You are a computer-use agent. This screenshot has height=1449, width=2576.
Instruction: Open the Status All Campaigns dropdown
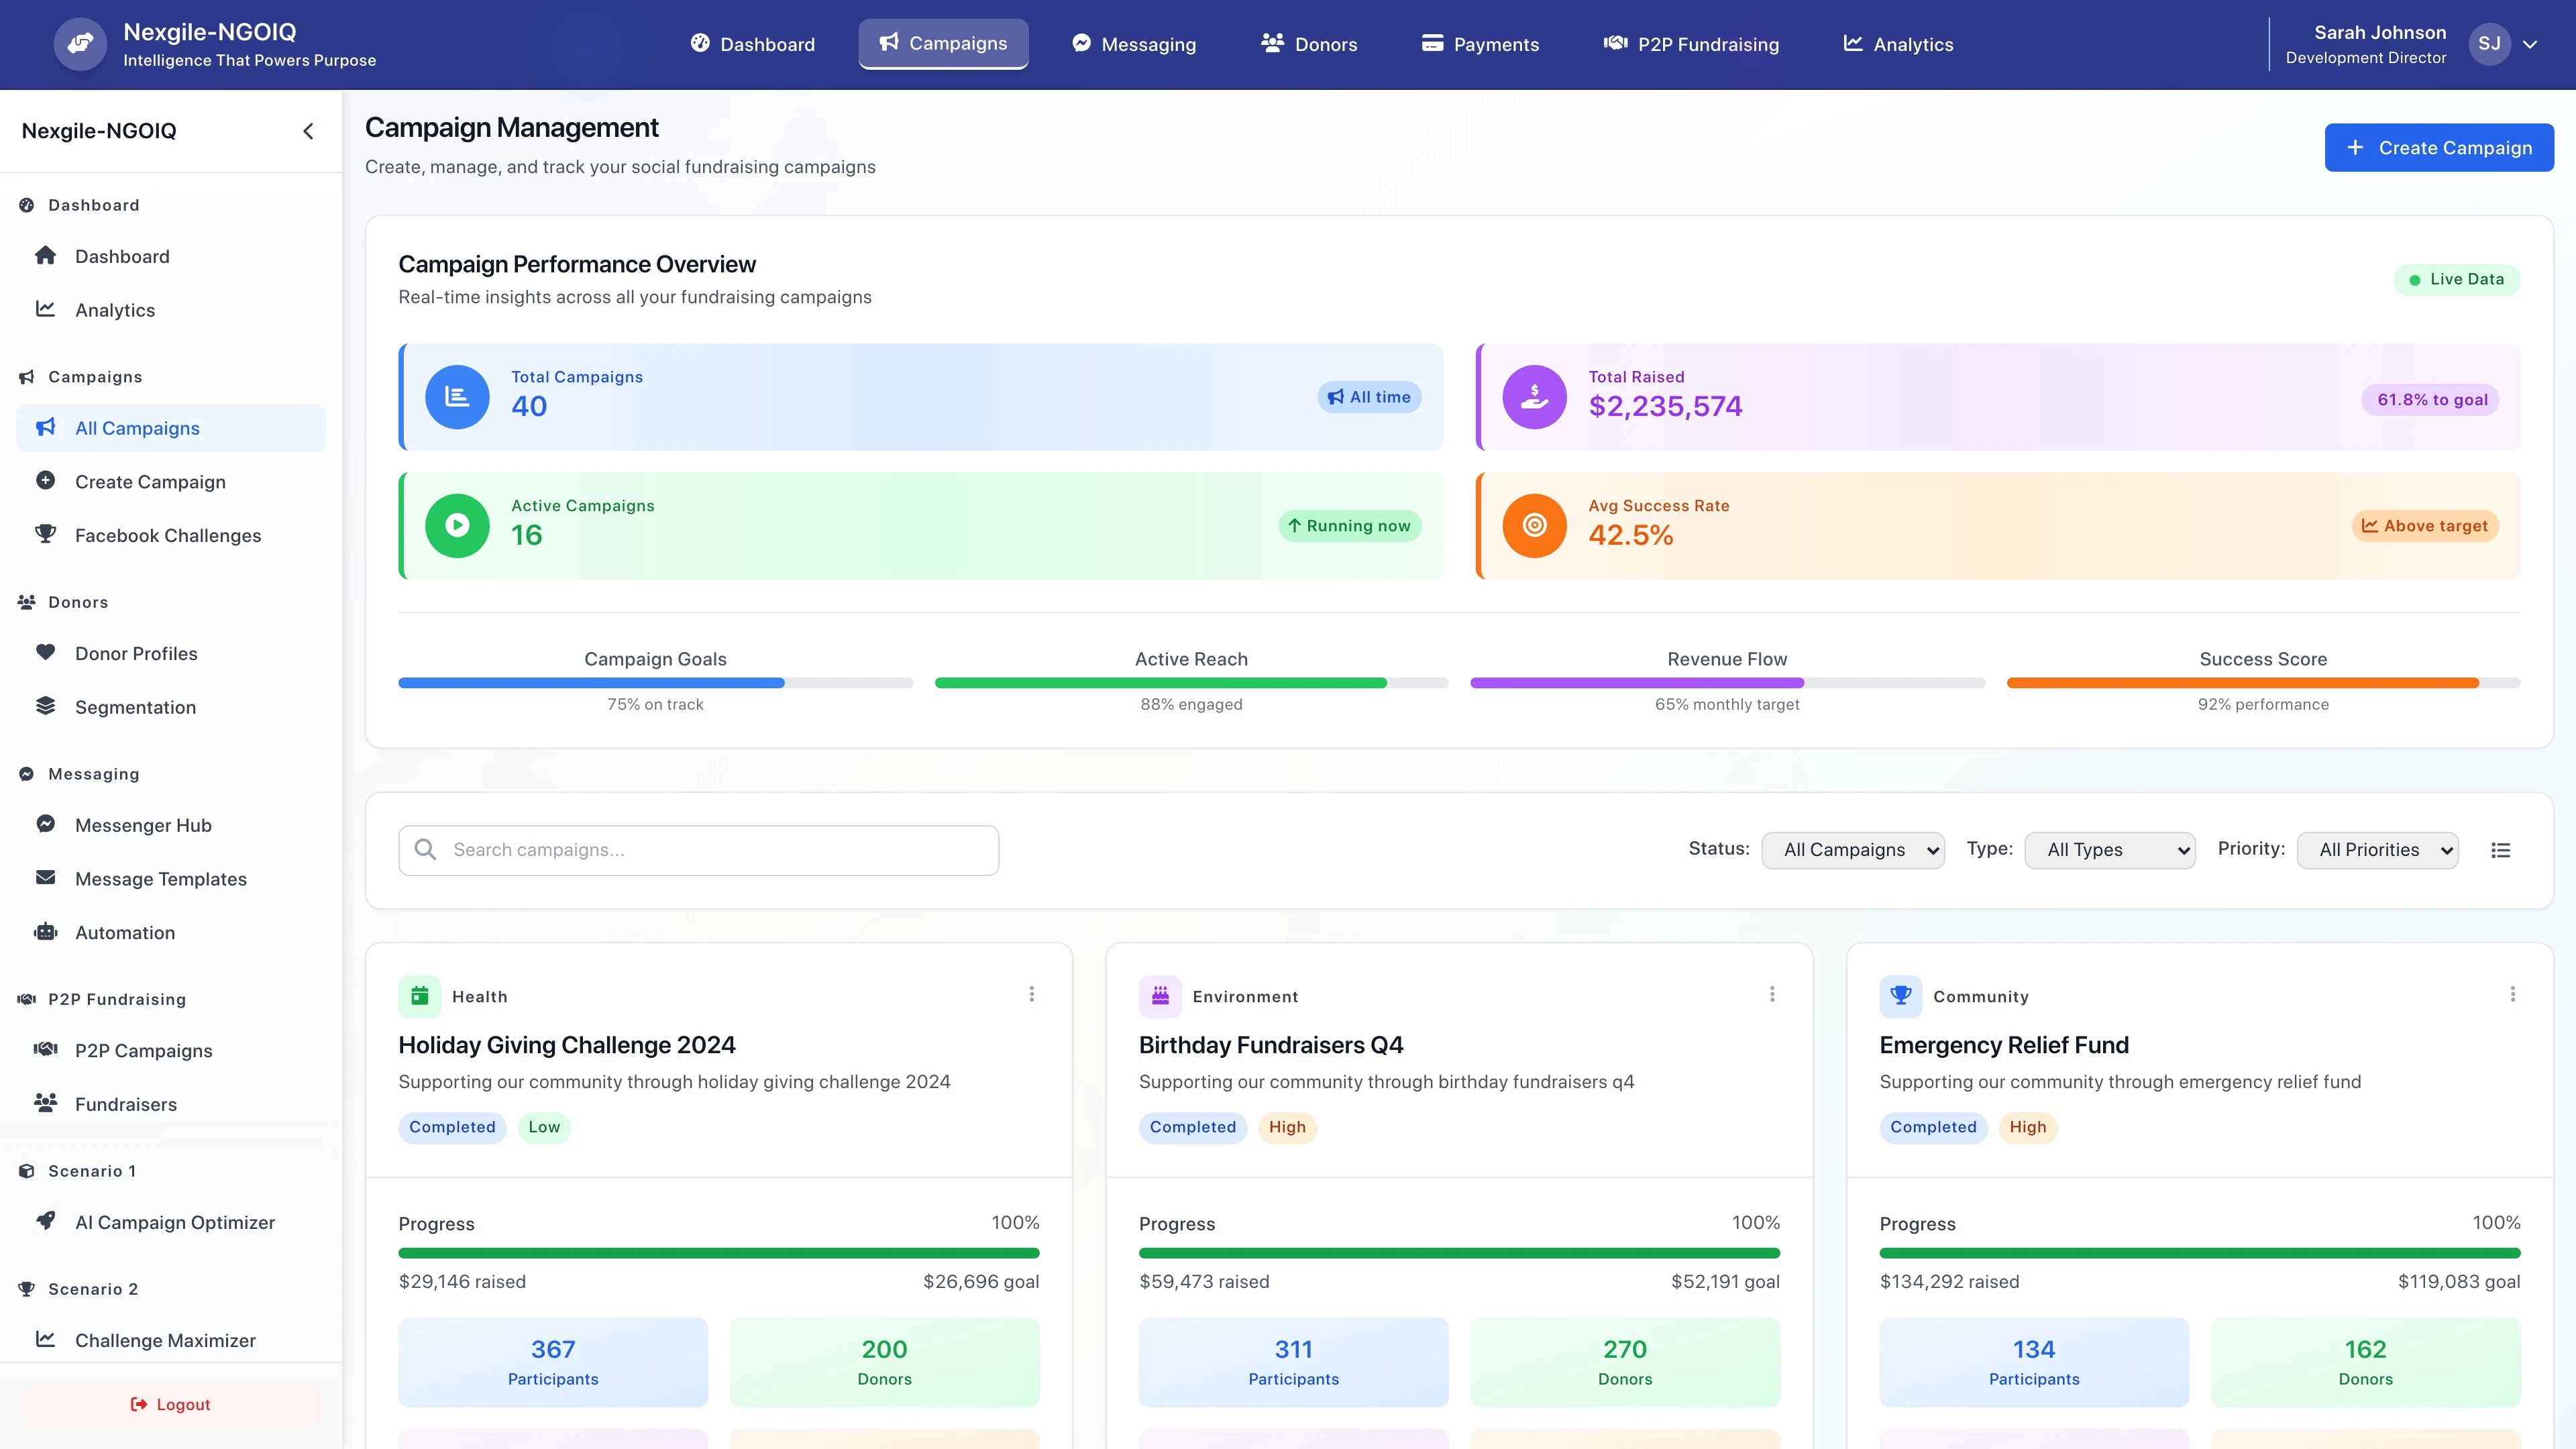point(1853,849)
